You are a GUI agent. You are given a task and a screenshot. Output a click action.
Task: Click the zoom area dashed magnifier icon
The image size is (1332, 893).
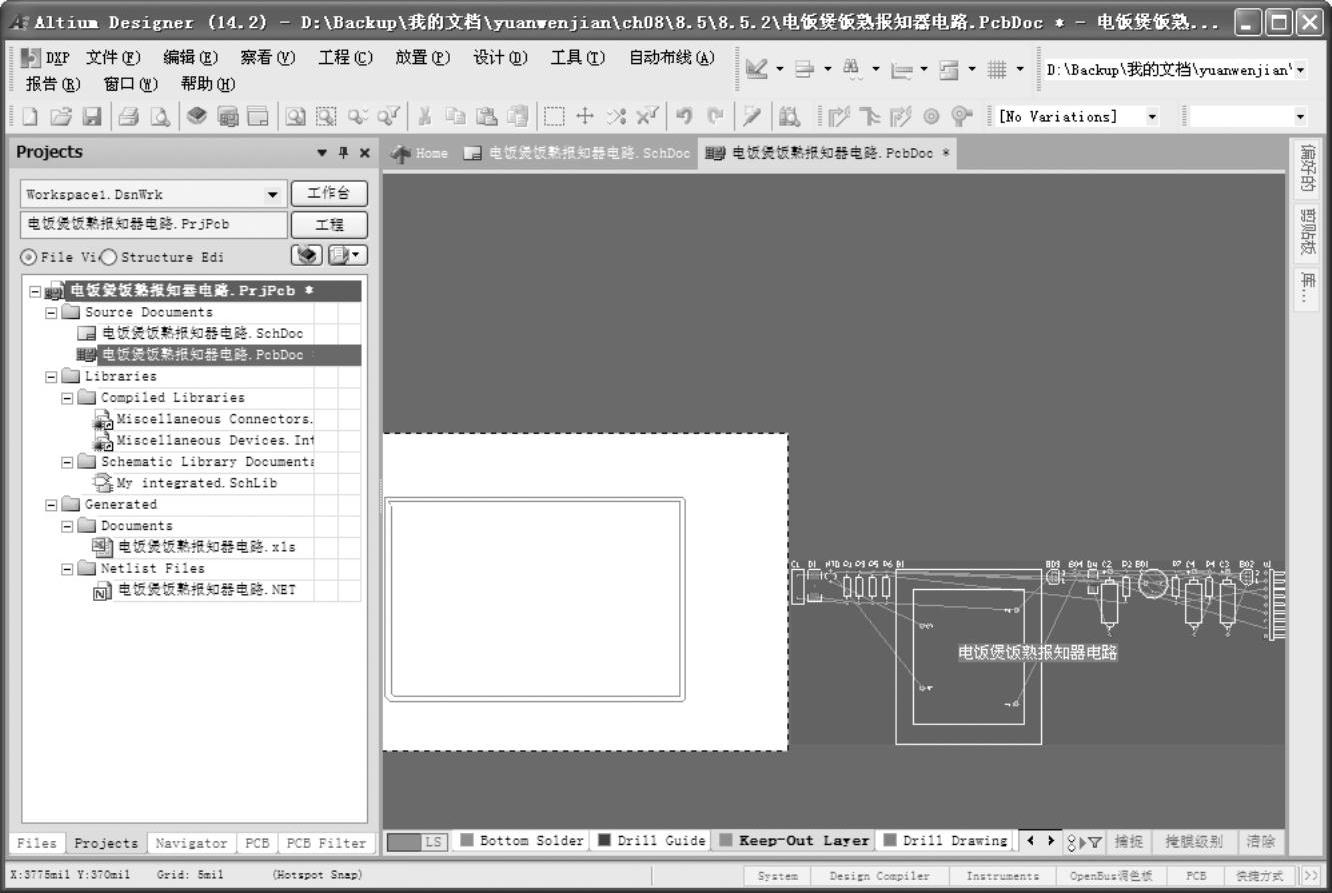pyautogui.click(x=326, y=117)
